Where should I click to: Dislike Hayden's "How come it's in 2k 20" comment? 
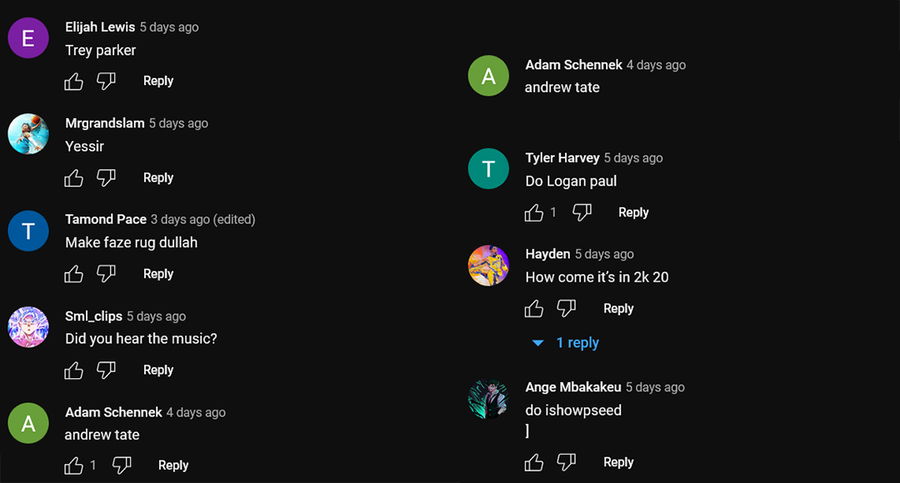pyautogui.click(x=566, y=308)
